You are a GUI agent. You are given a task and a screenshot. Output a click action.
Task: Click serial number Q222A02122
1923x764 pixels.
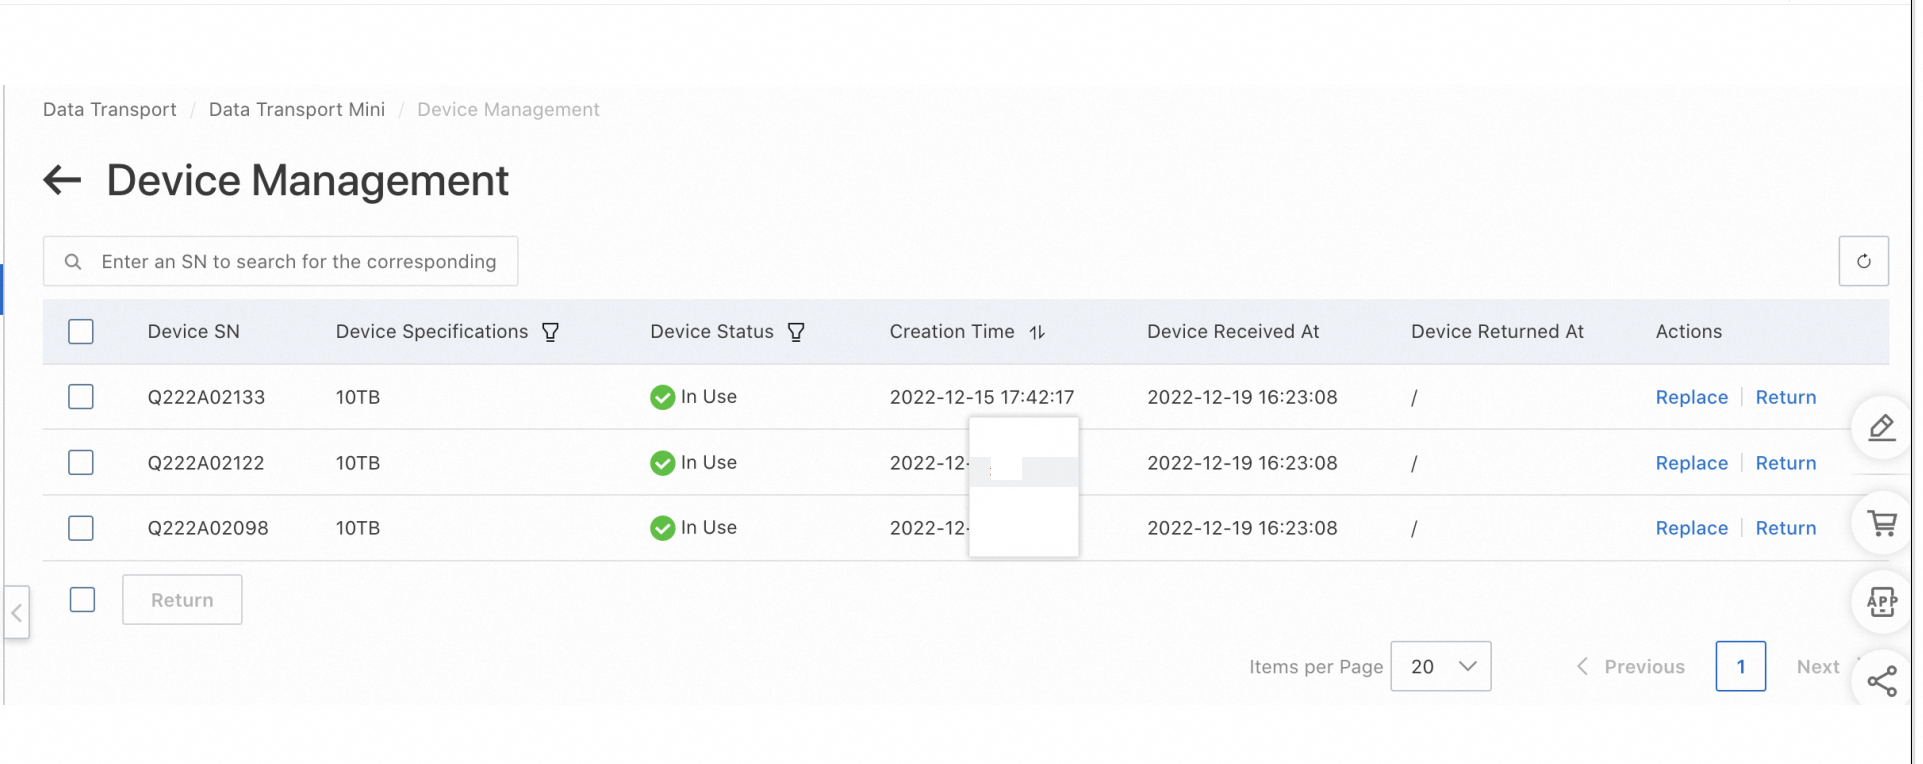[x=206, y=463]
